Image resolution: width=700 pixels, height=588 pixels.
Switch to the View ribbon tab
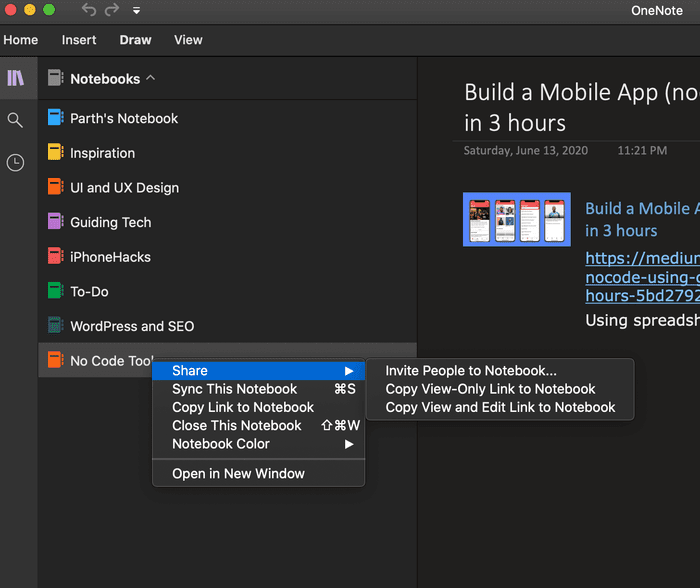coord(188,40)
